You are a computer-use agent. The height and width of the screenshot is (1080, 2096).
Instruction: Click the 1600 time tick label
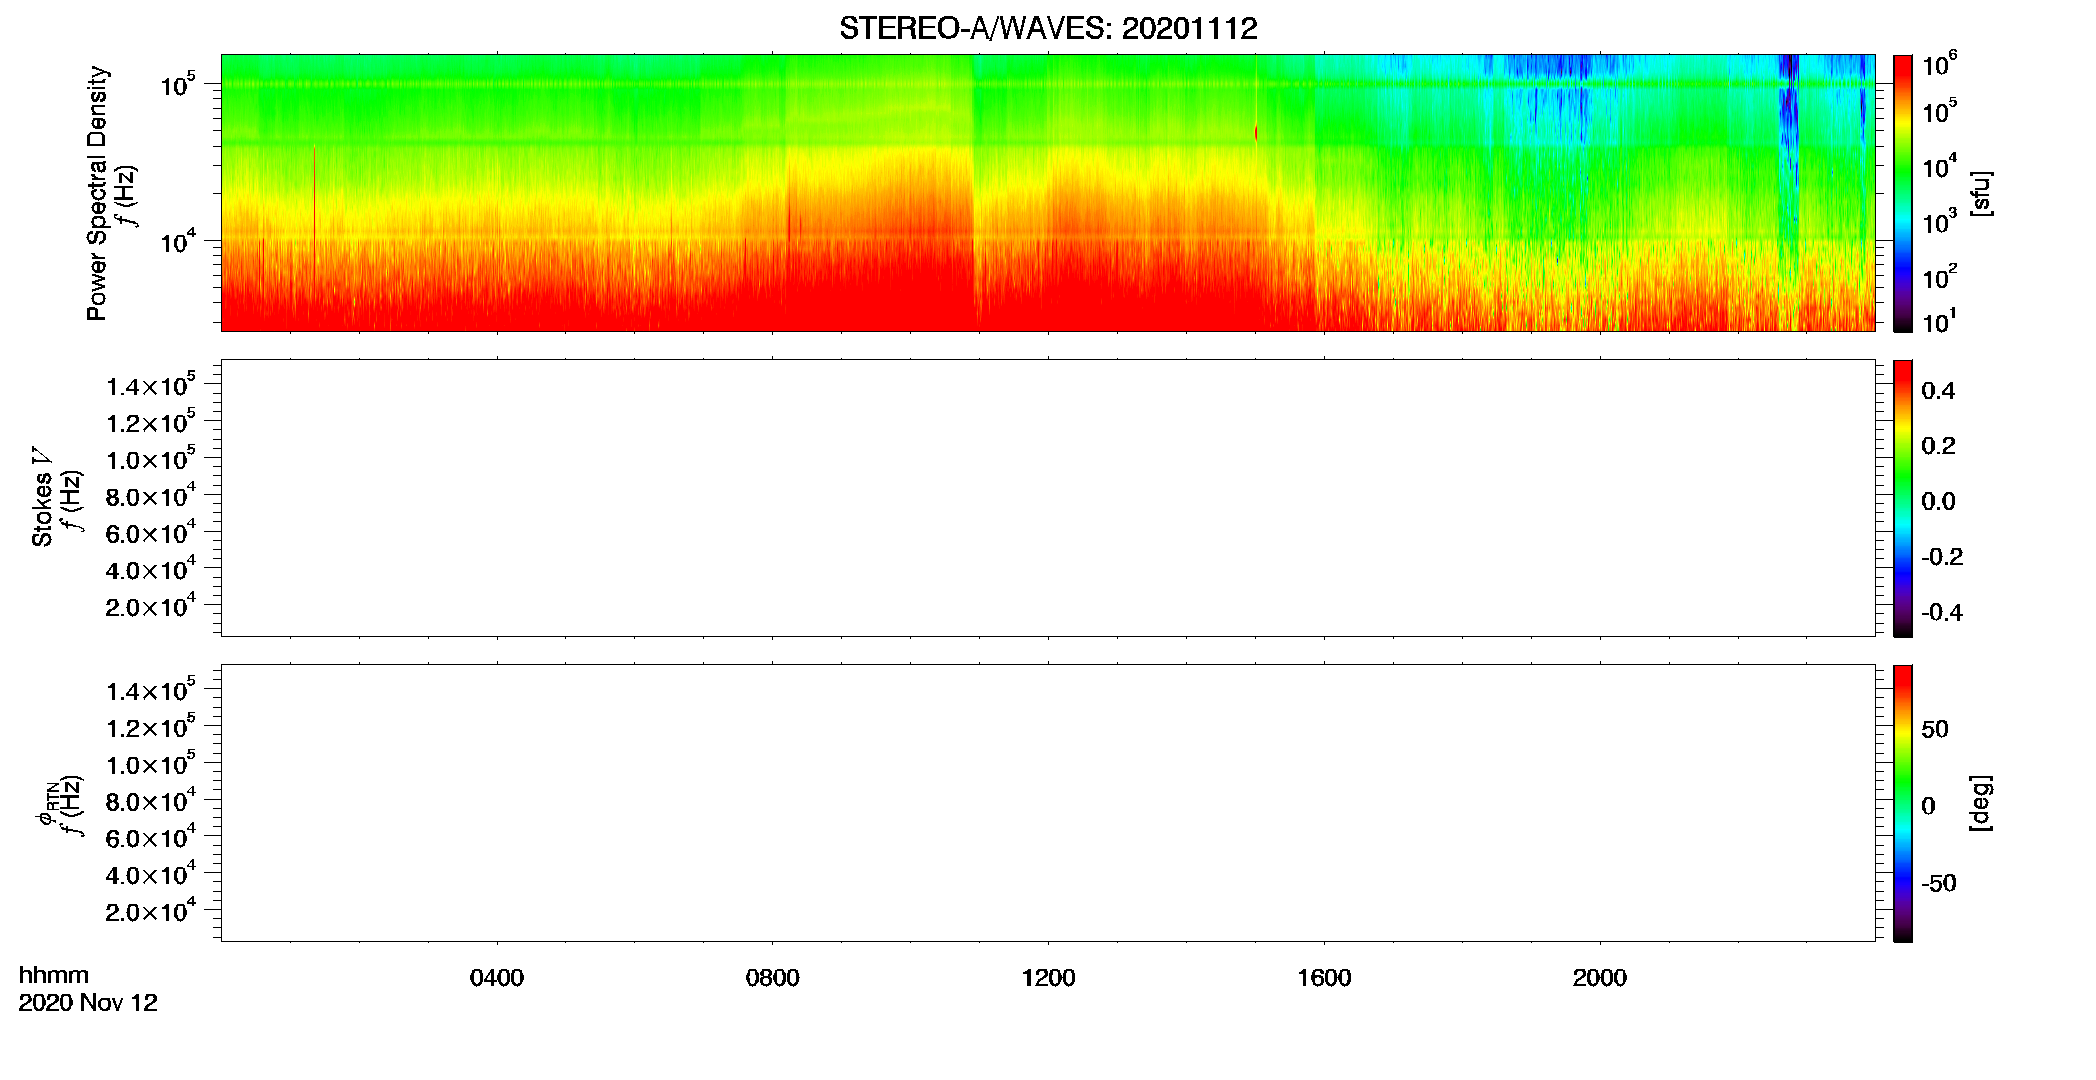(x=1324, y=978)
